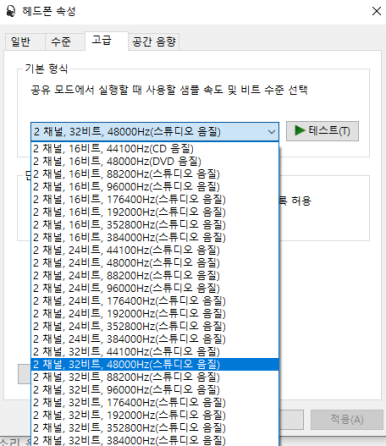Select 2 채널, 24비트, 48000Hz option
The width and height of the screenshot is (386, 446).
155,263
